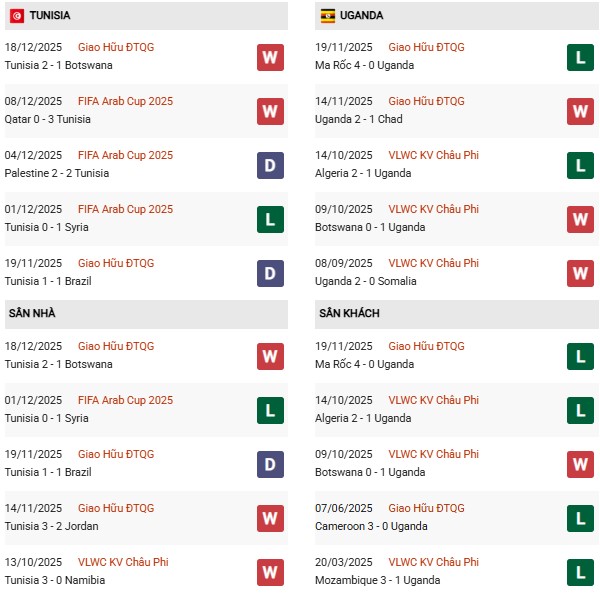Viewport: 600px width, 594px height.
Task: Click the W badge for Uganda 2 - 0 Somalia
Action: [581, 273]
